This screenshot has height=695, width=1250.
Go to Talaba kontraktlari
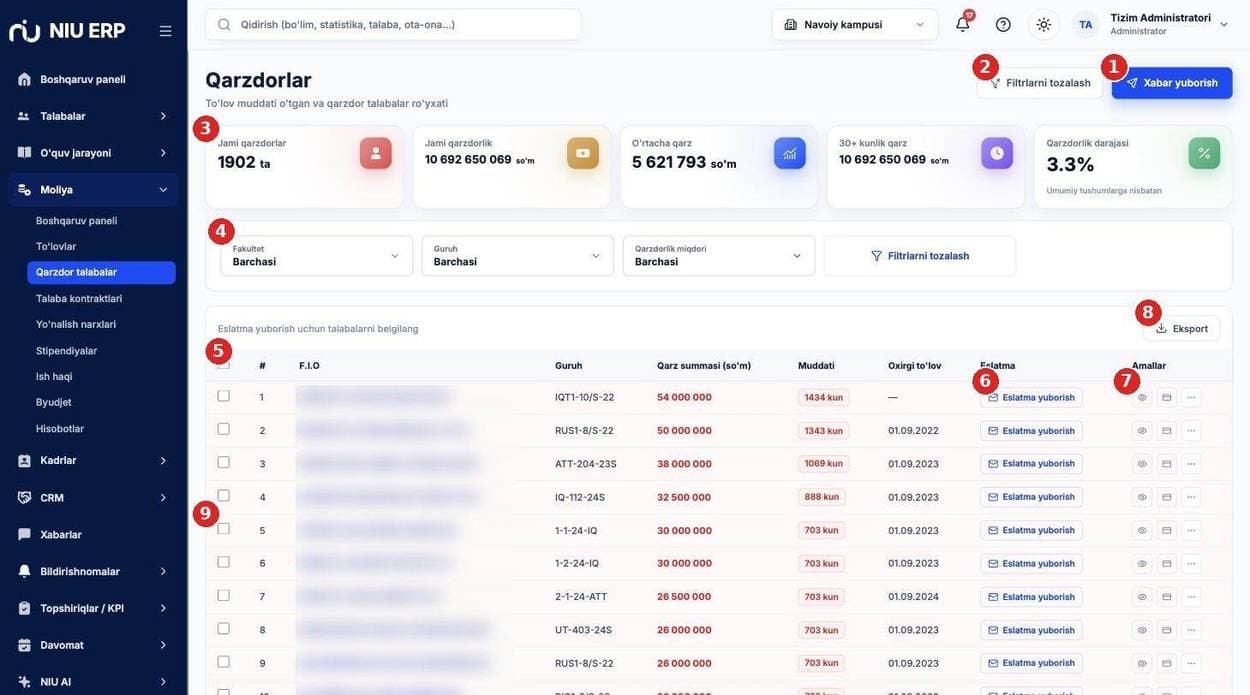[79, 298]
